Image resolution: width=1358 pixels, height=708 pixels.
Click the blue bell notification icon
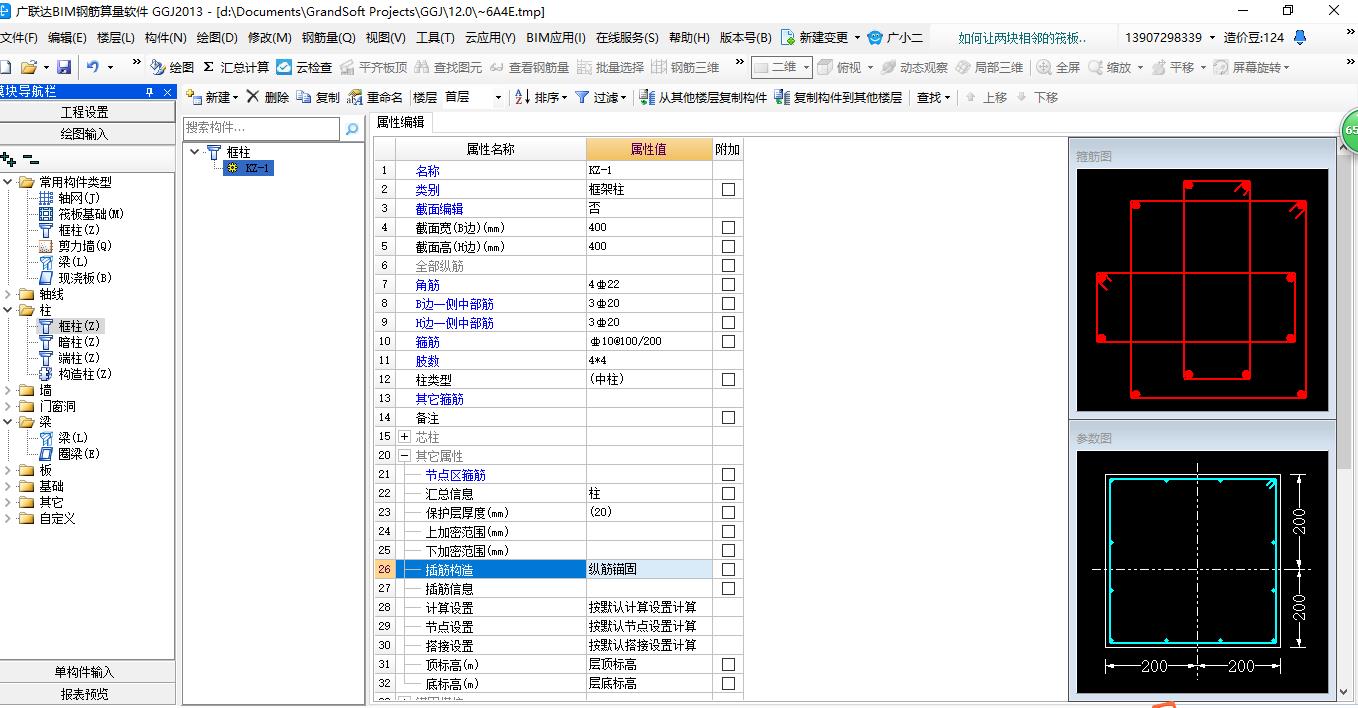tap(1300, 37)
